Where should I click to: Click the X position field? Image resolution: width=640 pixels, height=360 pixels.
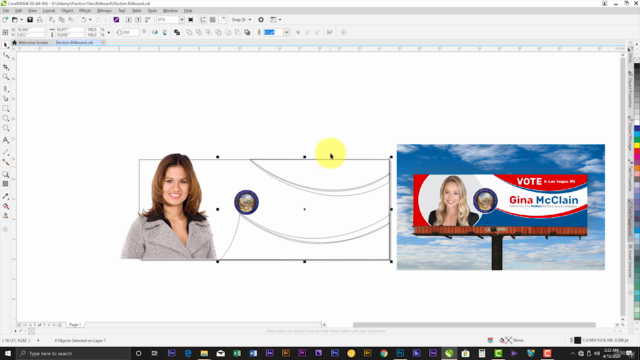[30, 29]
